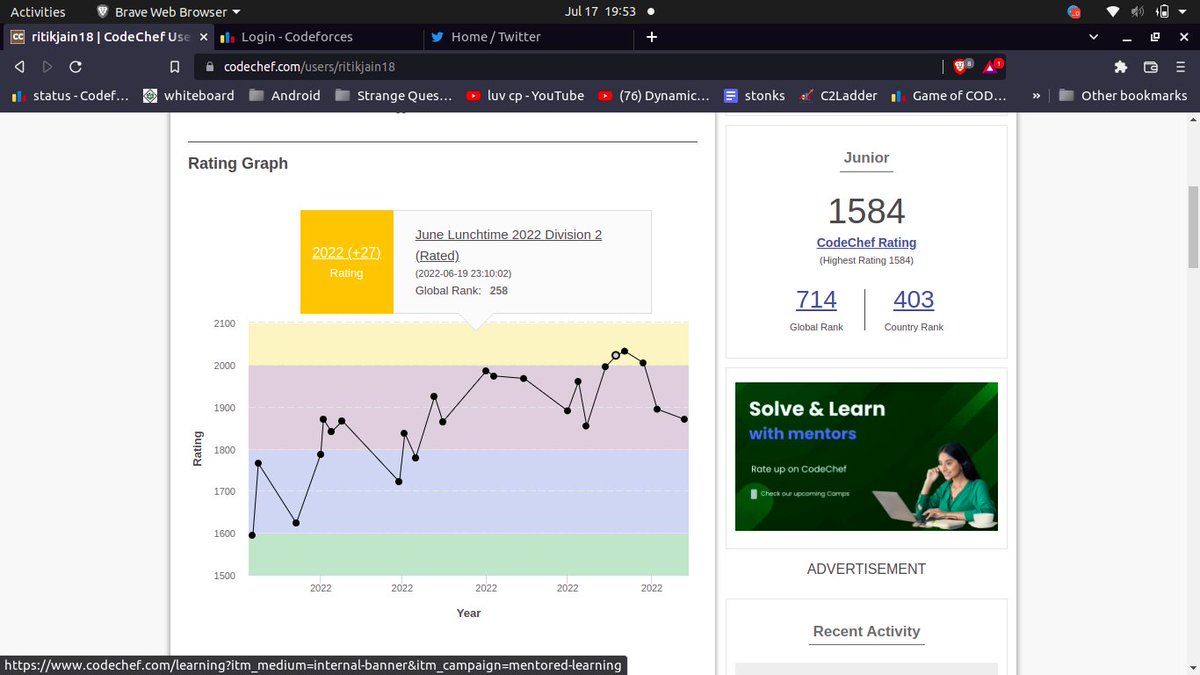1200x675 pixels.
Task: Open the CodeChef Rating link
Action: click(x=866, y=242)
